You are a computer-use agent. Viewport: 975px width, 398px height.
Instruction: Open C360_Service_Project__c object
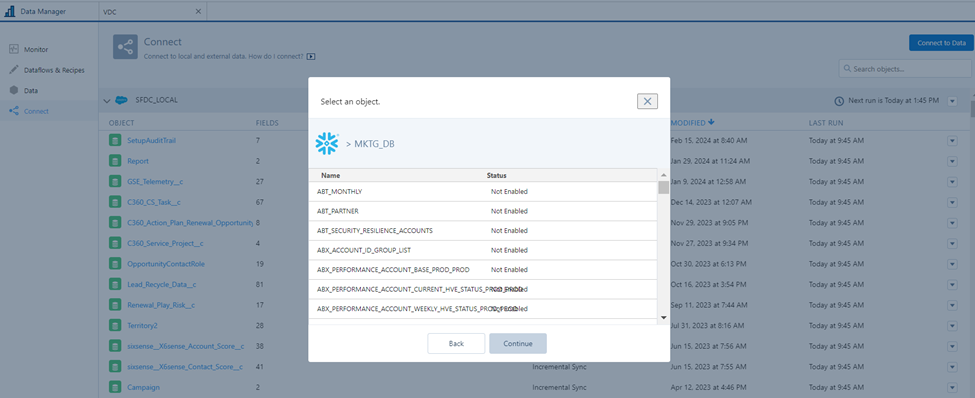(165, 243)
